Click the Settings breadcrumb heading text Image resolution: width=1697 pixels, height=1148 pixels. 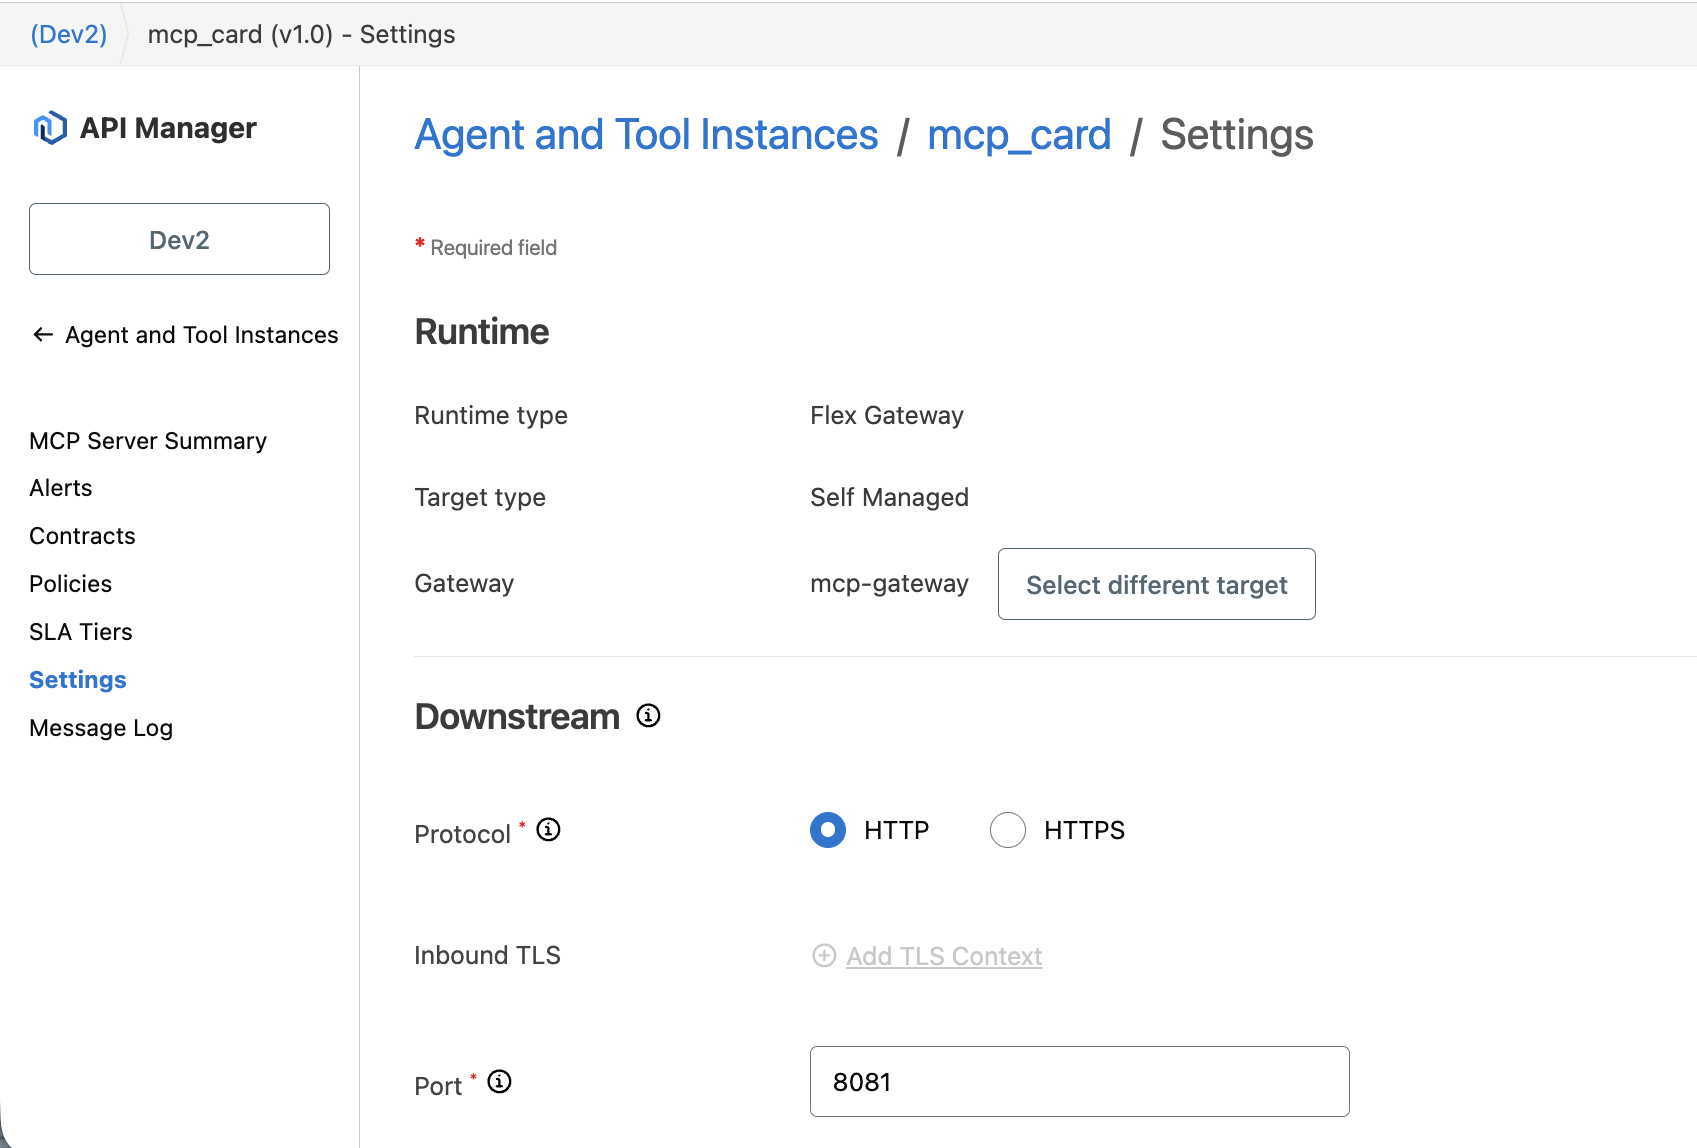[x=1237, y=135]
